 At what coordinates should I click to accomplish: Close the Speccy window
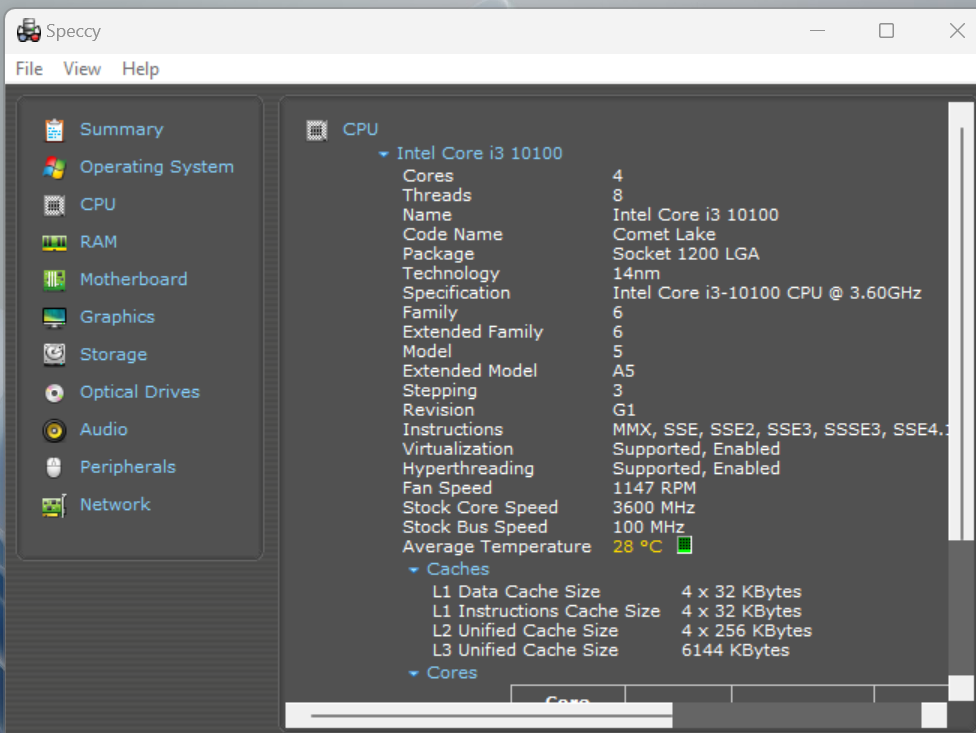957,30
